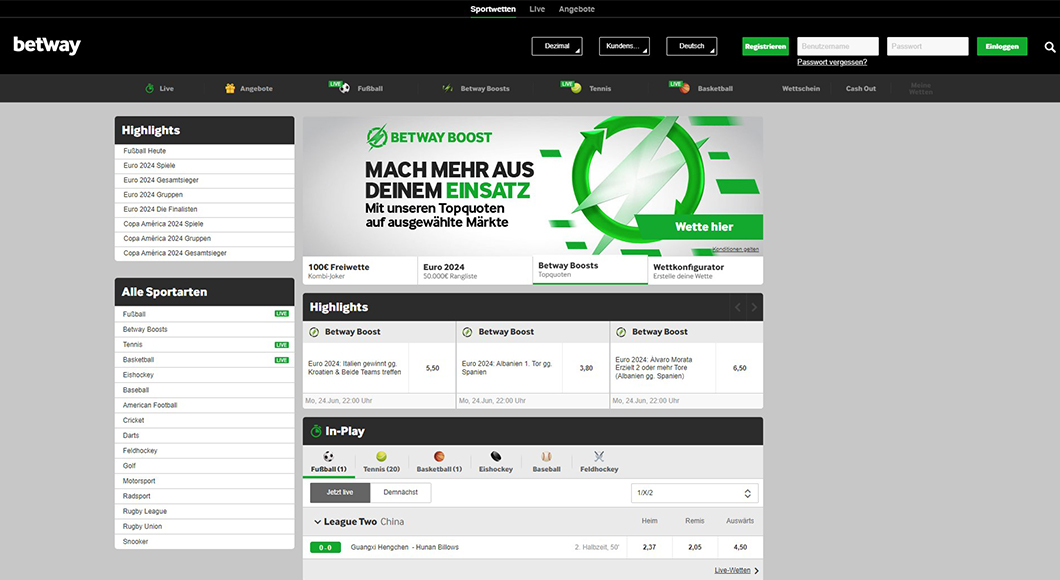Open the Kundens... dropdown
This screenshot has width=1060, height=580.
[624, 46]
